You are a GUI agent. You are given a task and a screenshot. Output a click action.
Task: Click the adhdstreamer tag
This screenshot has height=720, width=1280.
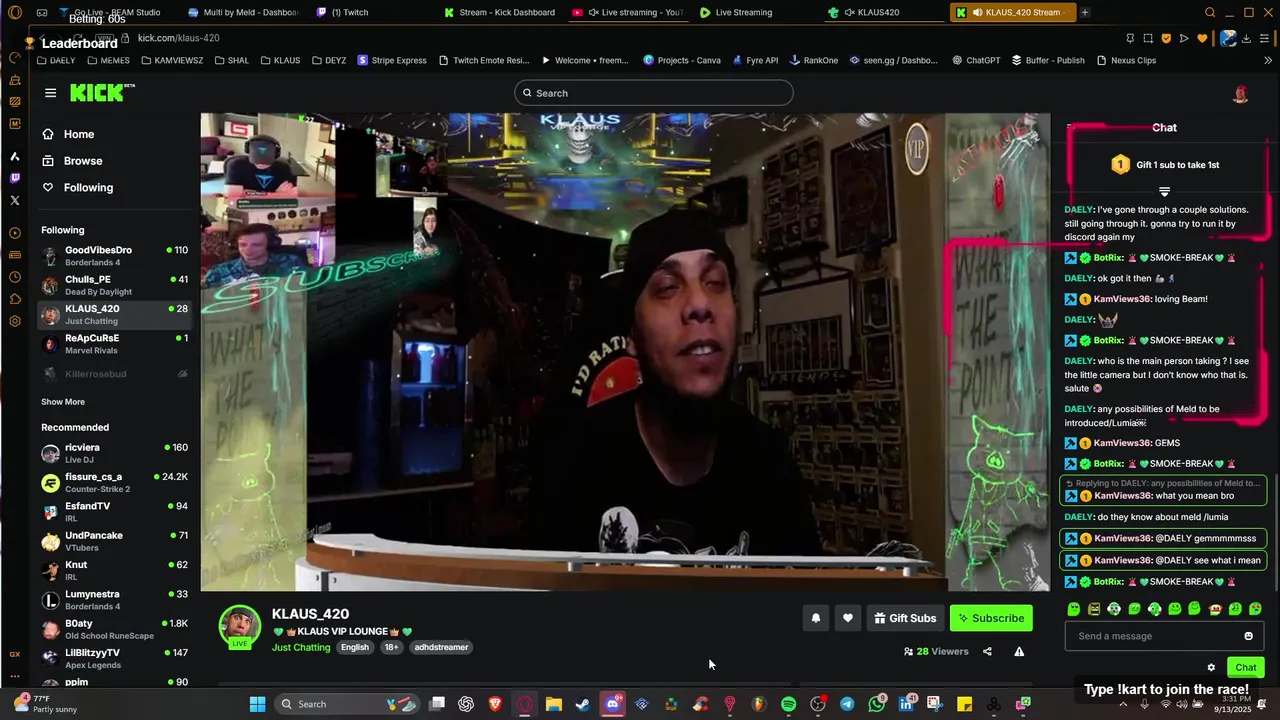pyautogui.click(x=441, y=647)
